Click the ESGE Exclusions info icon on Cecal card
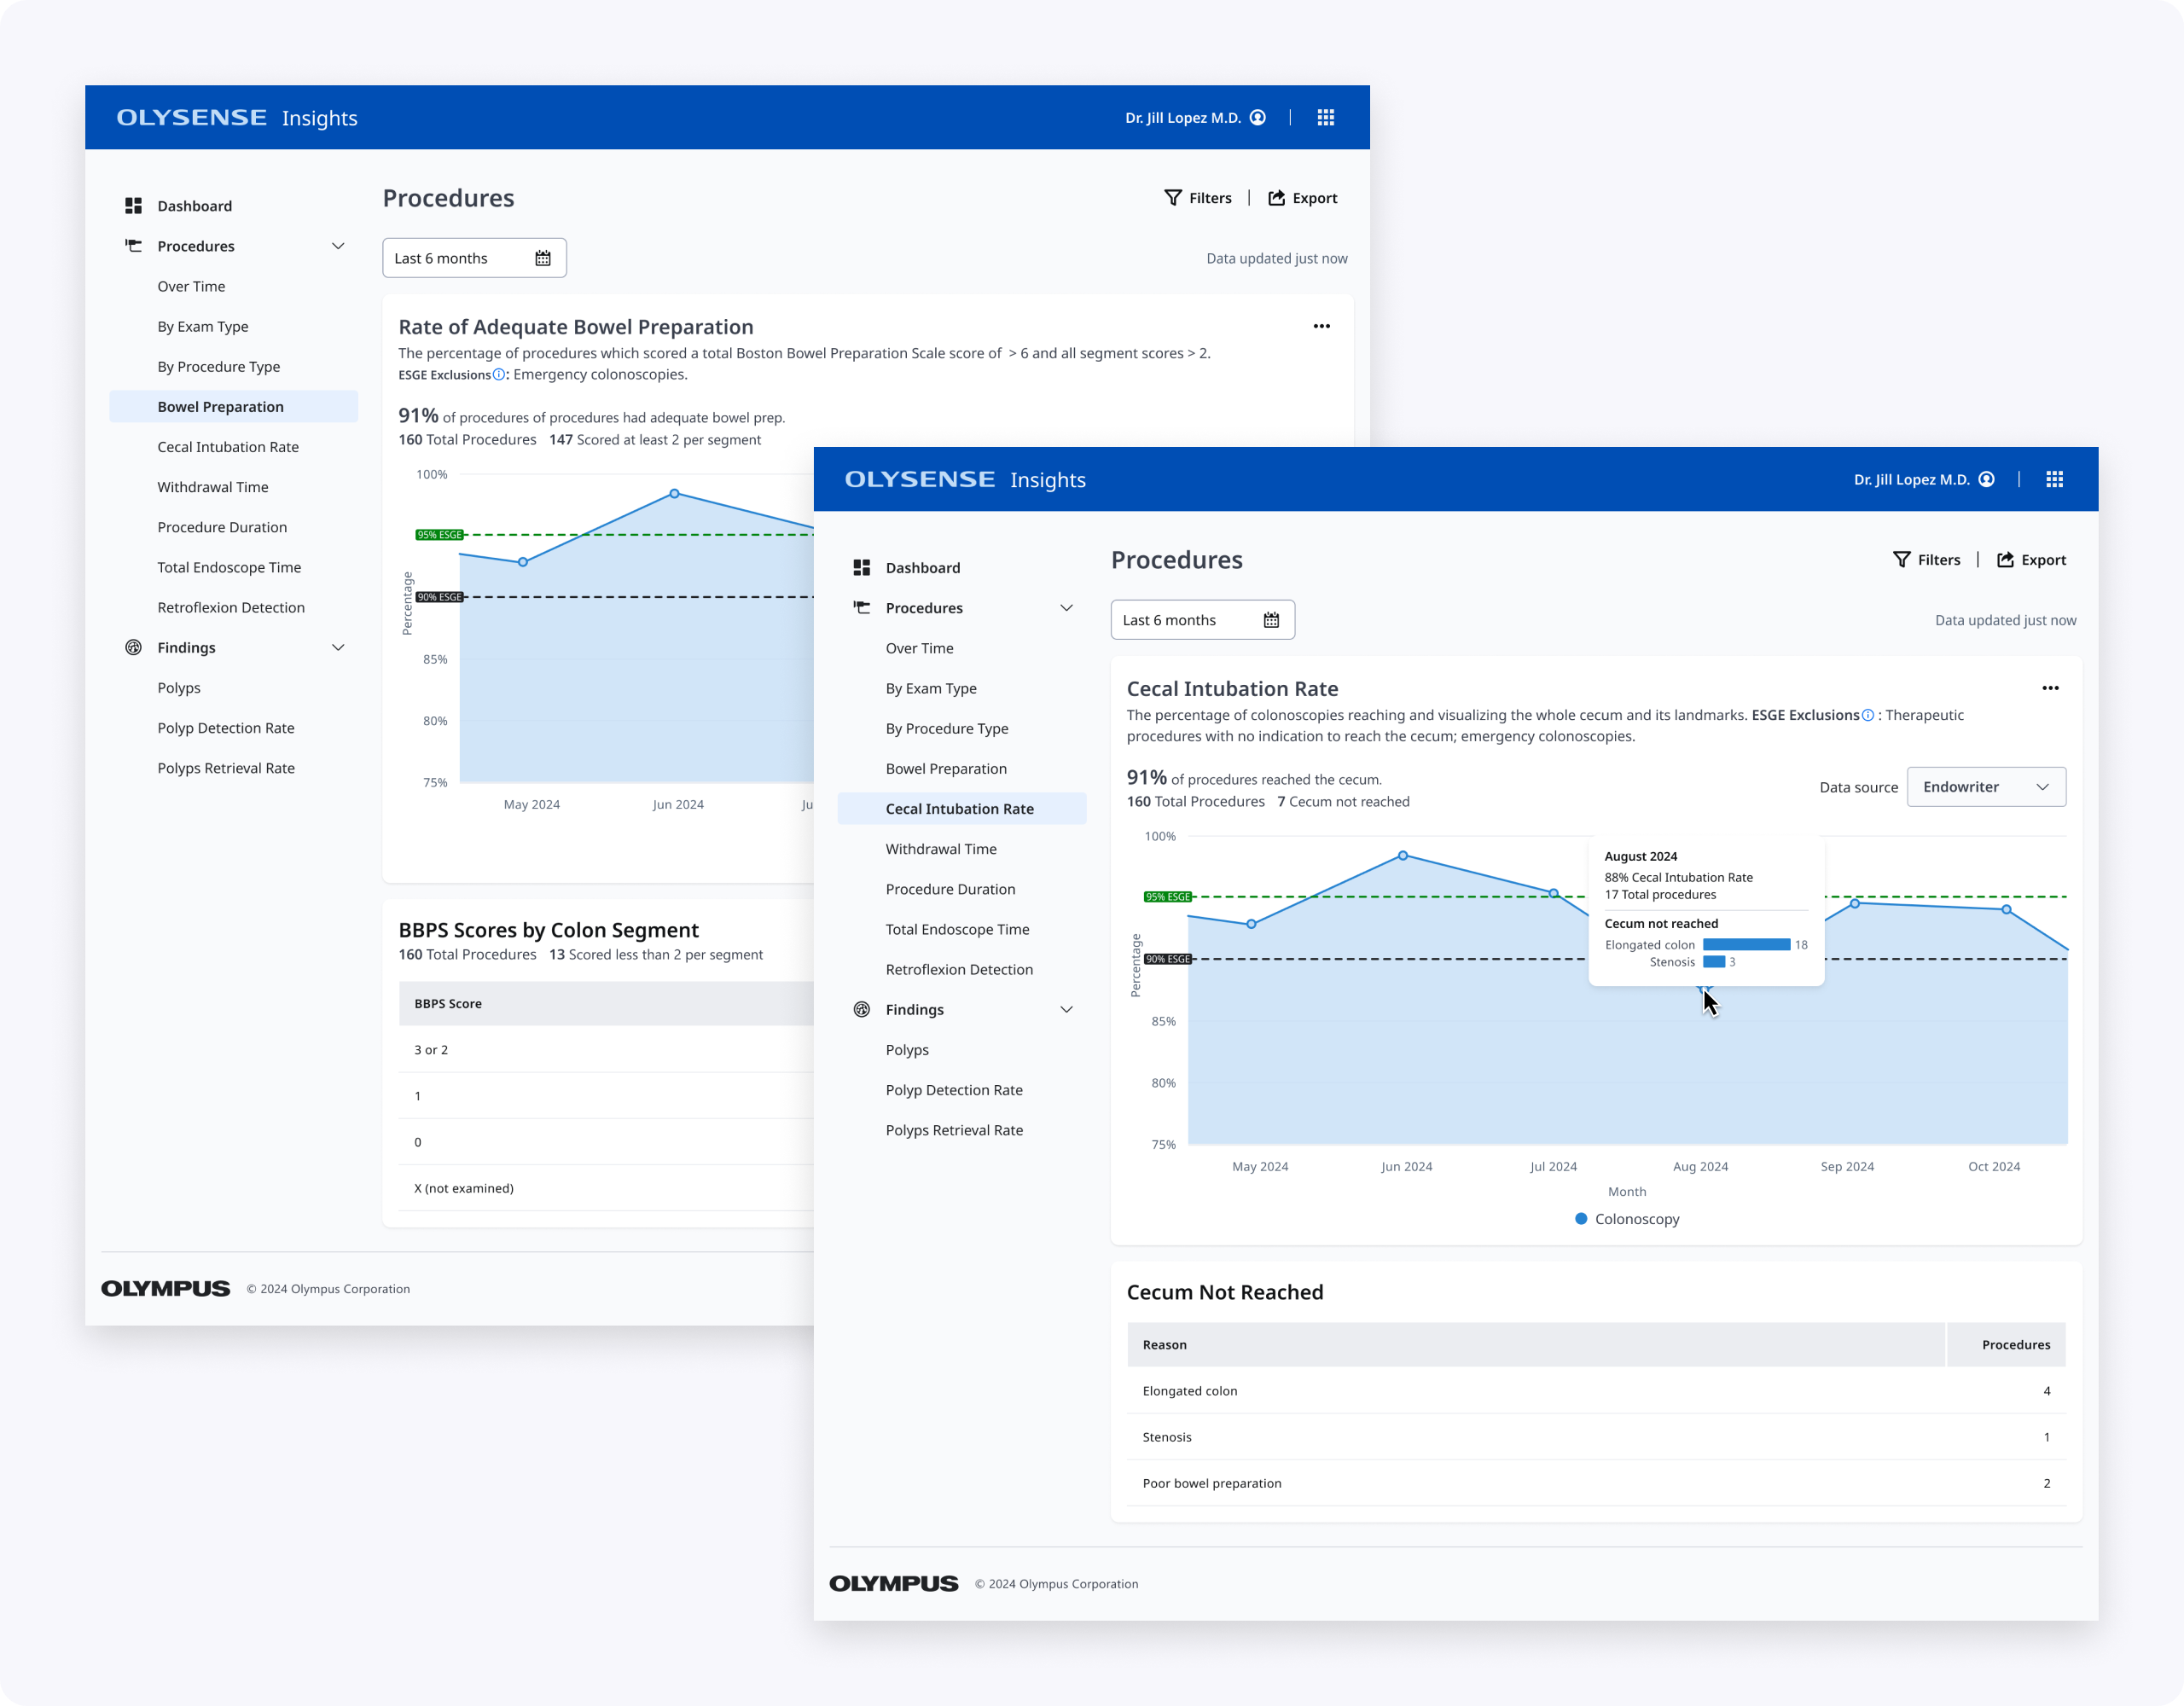Image resolution: width=2184 pixels, height=1706 pixels. pyautogui.click(x=1867, y=715)
